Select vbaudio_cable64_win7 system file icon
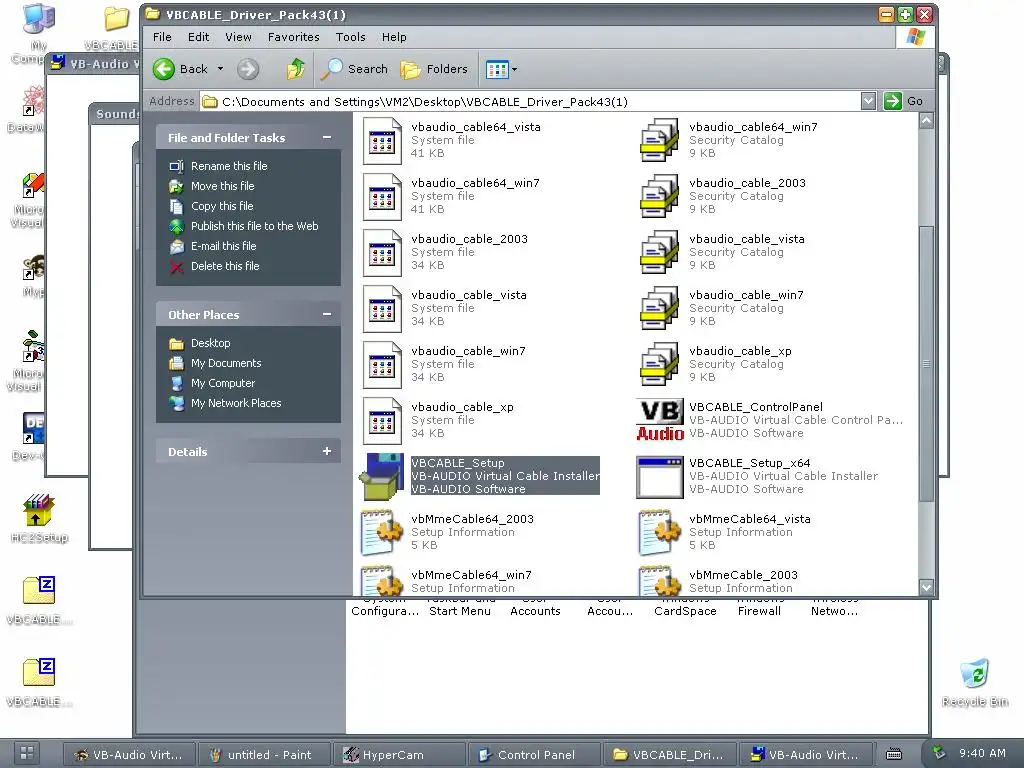Screen dimensions: 1024x768 tap(382, 197)
